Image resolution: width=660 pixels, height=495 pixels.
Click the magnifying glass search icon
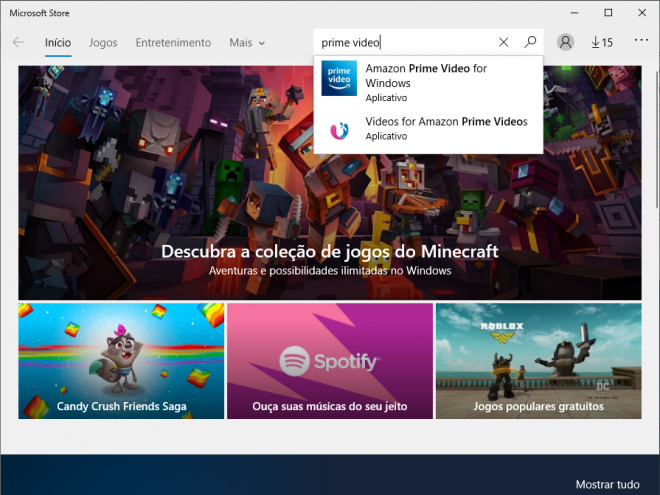tap(530, 42)
